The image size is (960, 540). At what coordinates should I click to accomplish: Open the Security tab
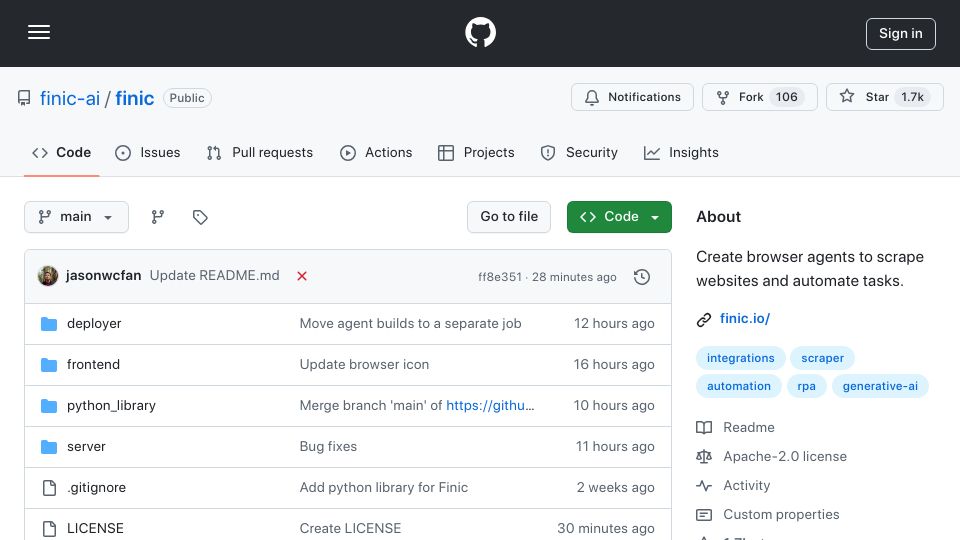579,152
